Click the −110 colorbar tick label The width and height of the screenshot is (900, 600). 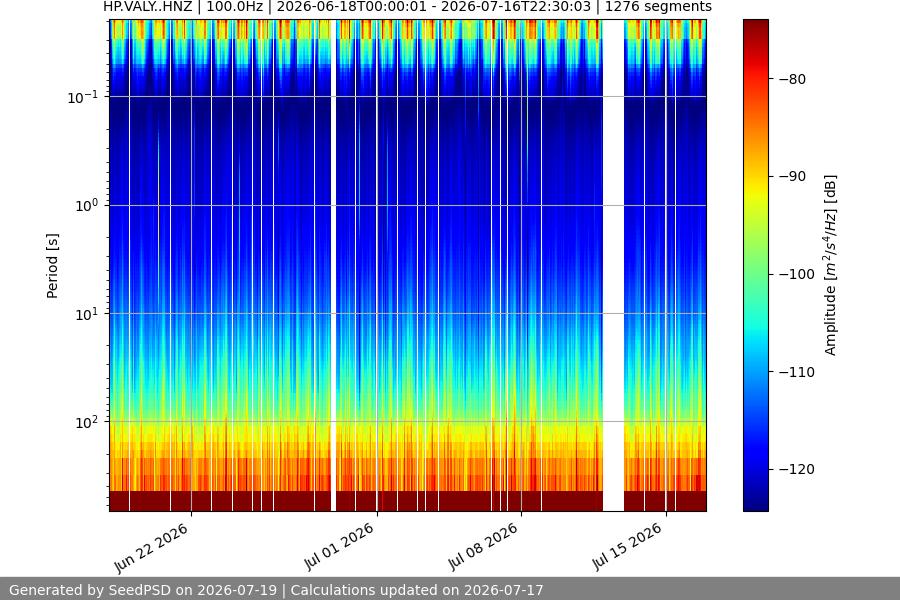tap(796, 372)
